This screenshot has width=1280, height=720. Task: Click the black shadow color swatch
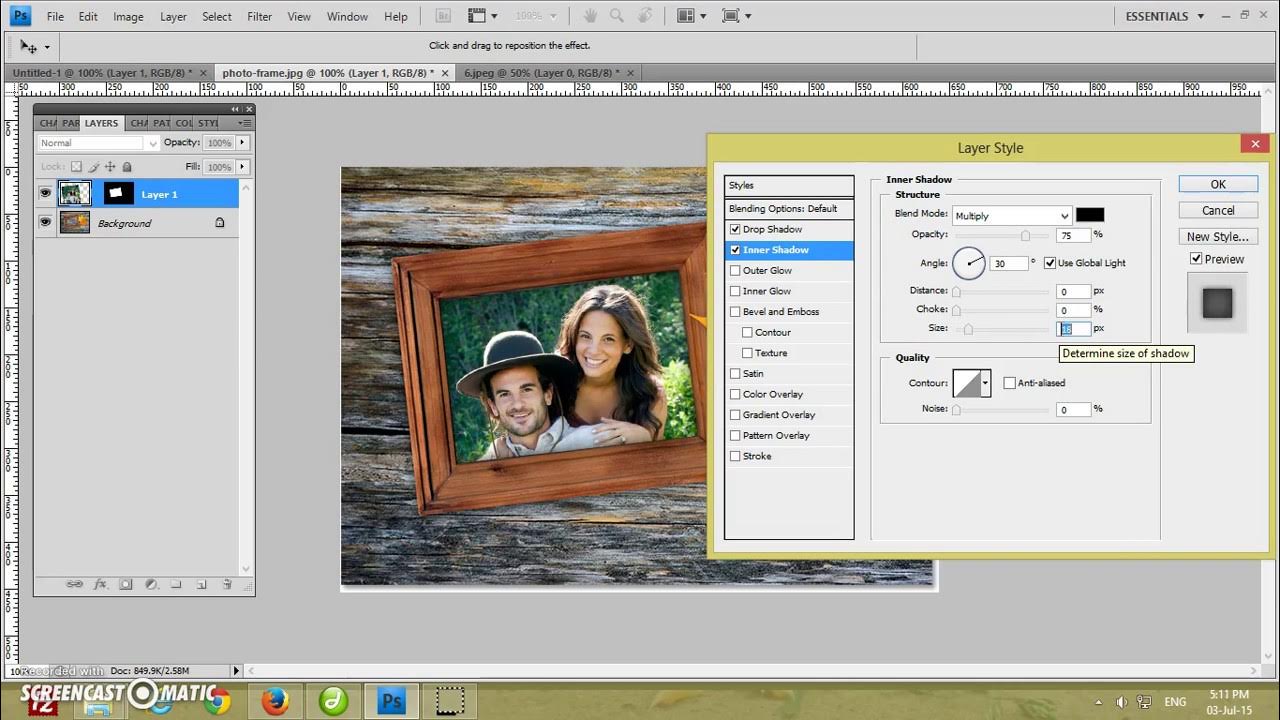pos(1089,215)
